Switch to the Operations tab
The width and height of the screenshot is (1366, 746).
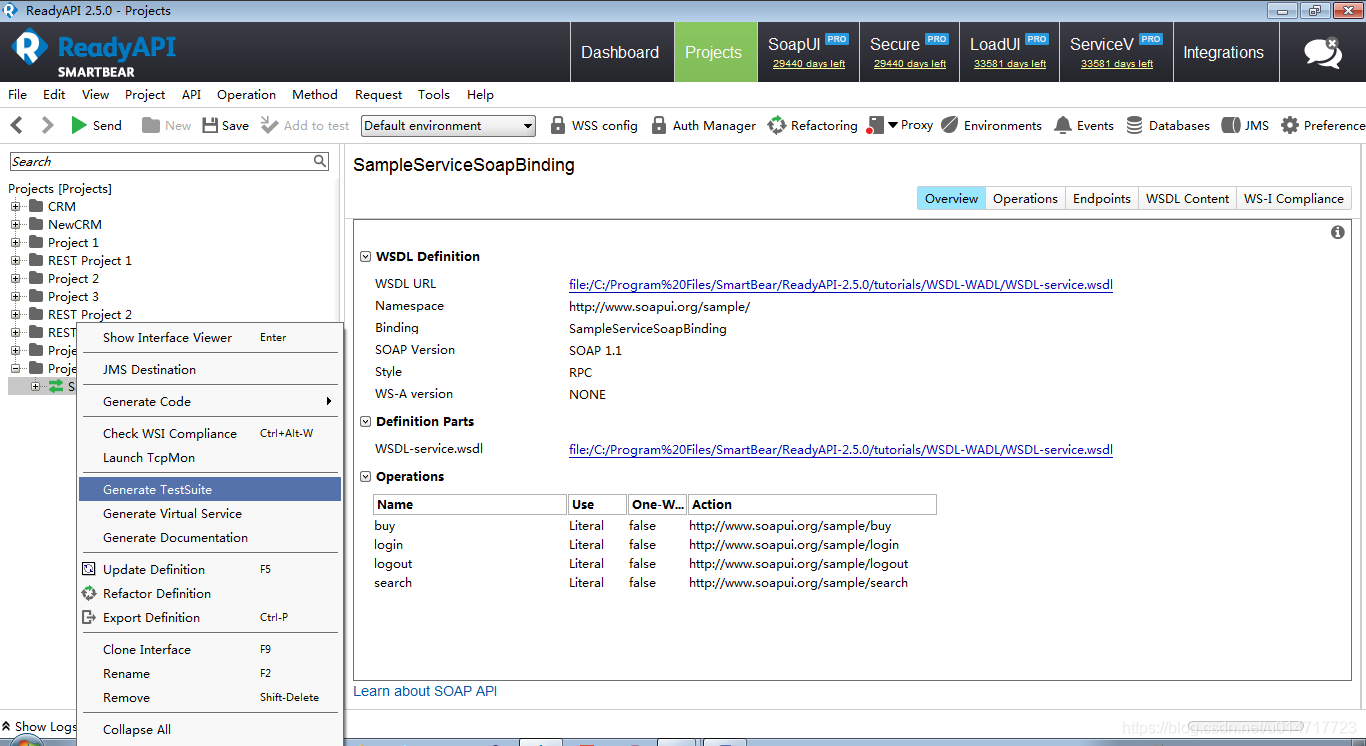1025,198
